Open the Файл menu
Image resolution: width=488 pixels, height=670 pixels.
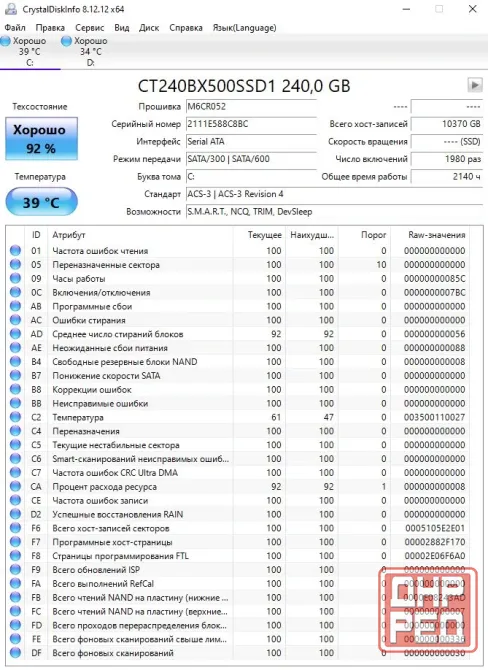[15, 28]
